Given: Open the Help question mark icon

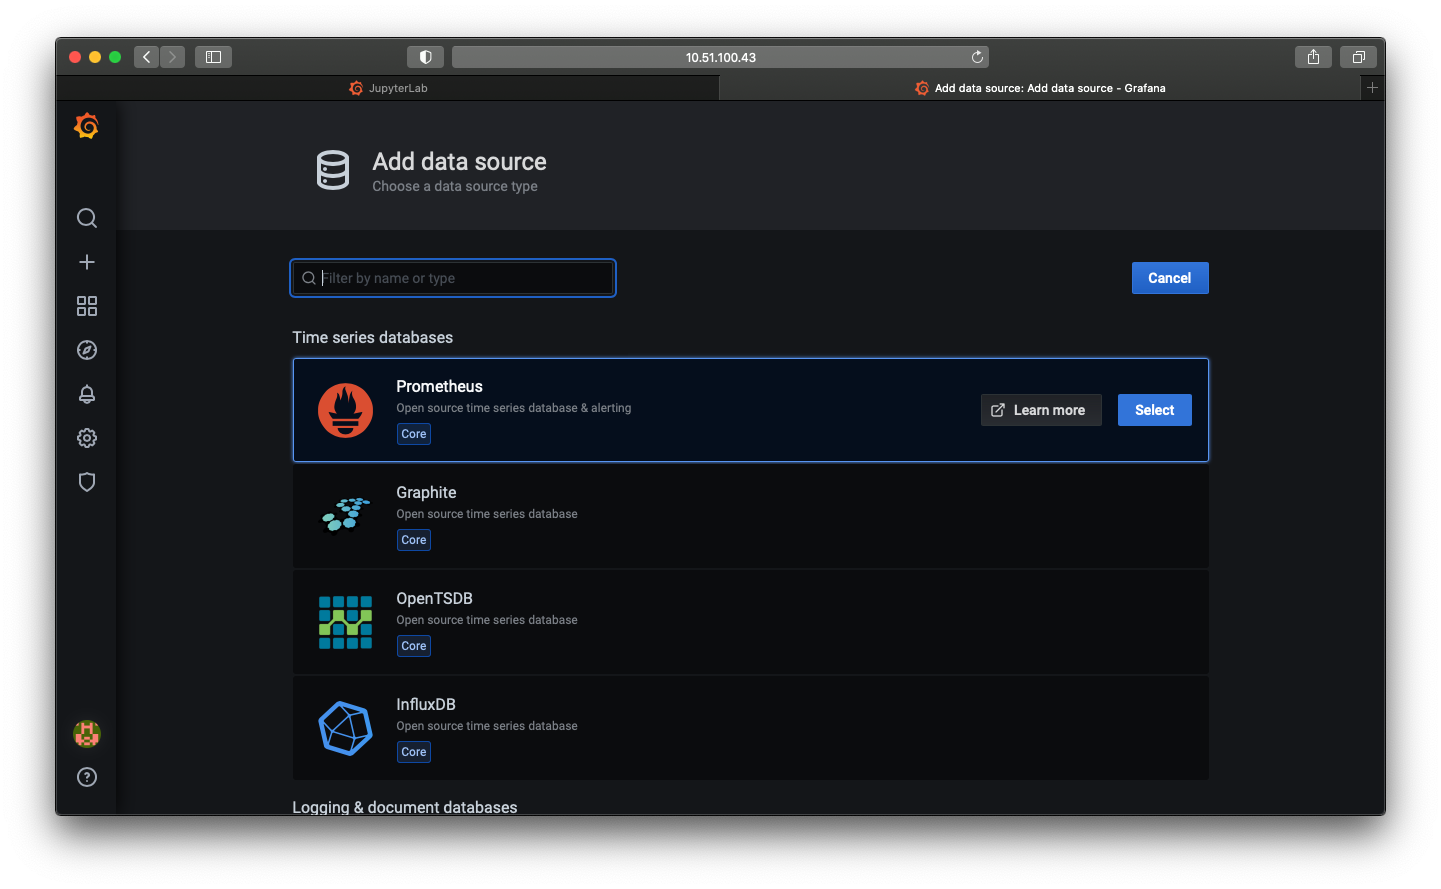Looking at the screenshot, I should tap(87, 777).
